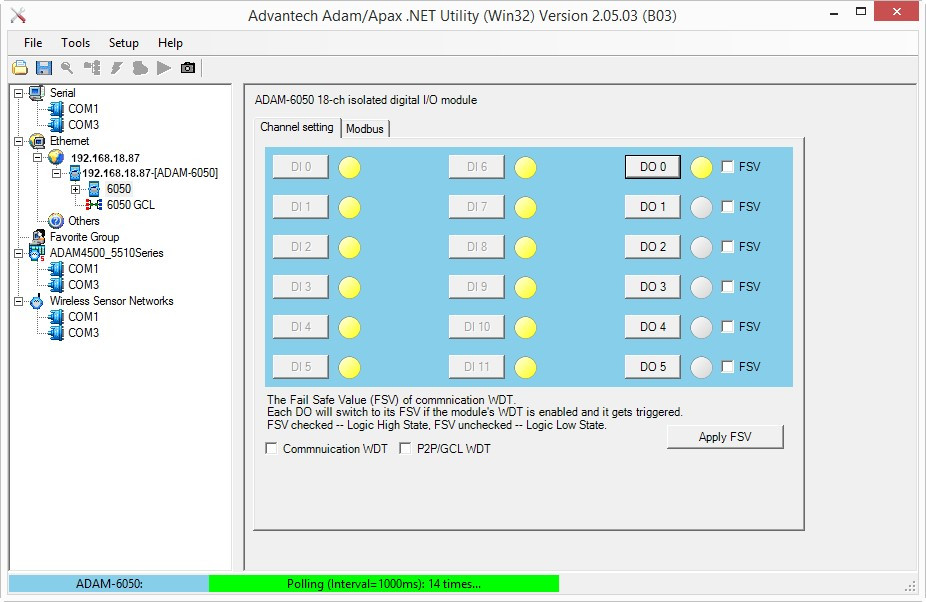926x602 pixels.
Task: Open the Setup menu
Action: (123, 43)
